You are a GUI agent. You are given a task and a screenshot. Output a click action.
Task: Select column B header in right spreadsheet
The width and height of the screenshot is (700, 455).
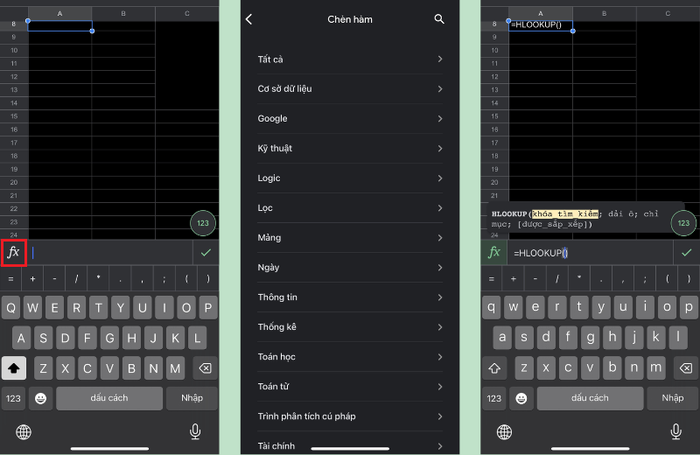pos(604,13)
